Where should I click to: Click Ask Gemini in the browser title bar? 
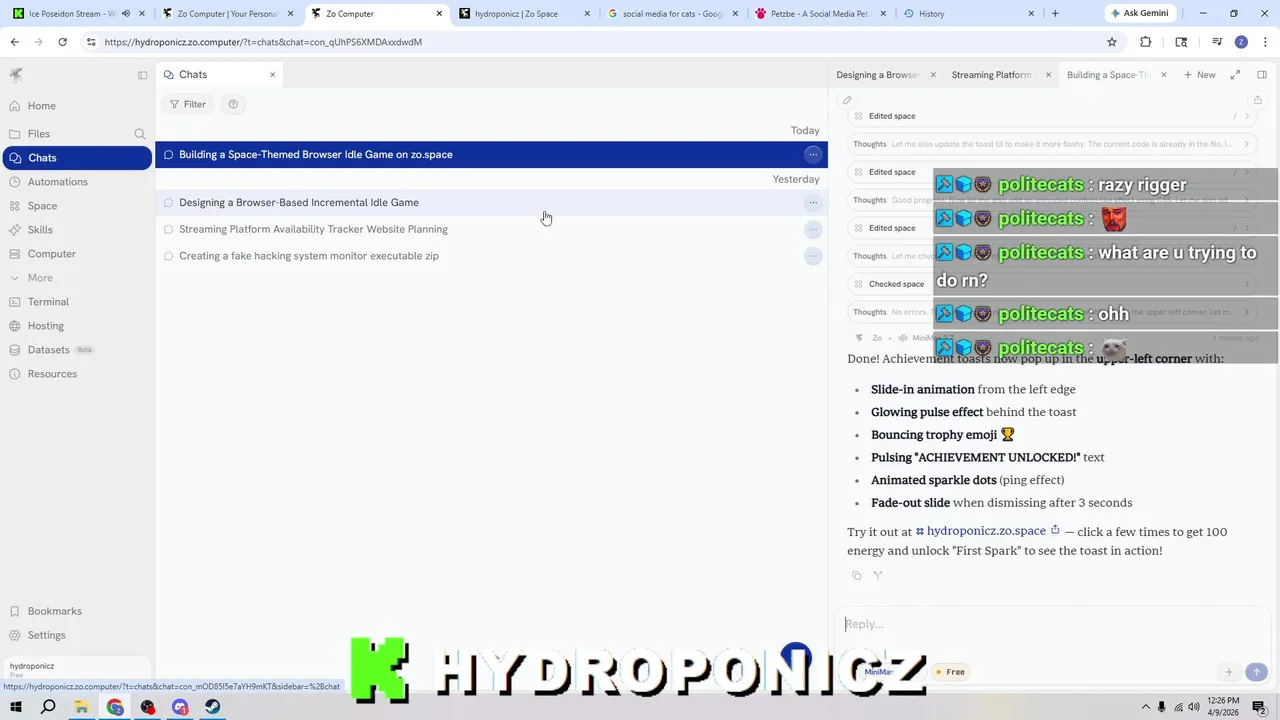(1138, 14)
